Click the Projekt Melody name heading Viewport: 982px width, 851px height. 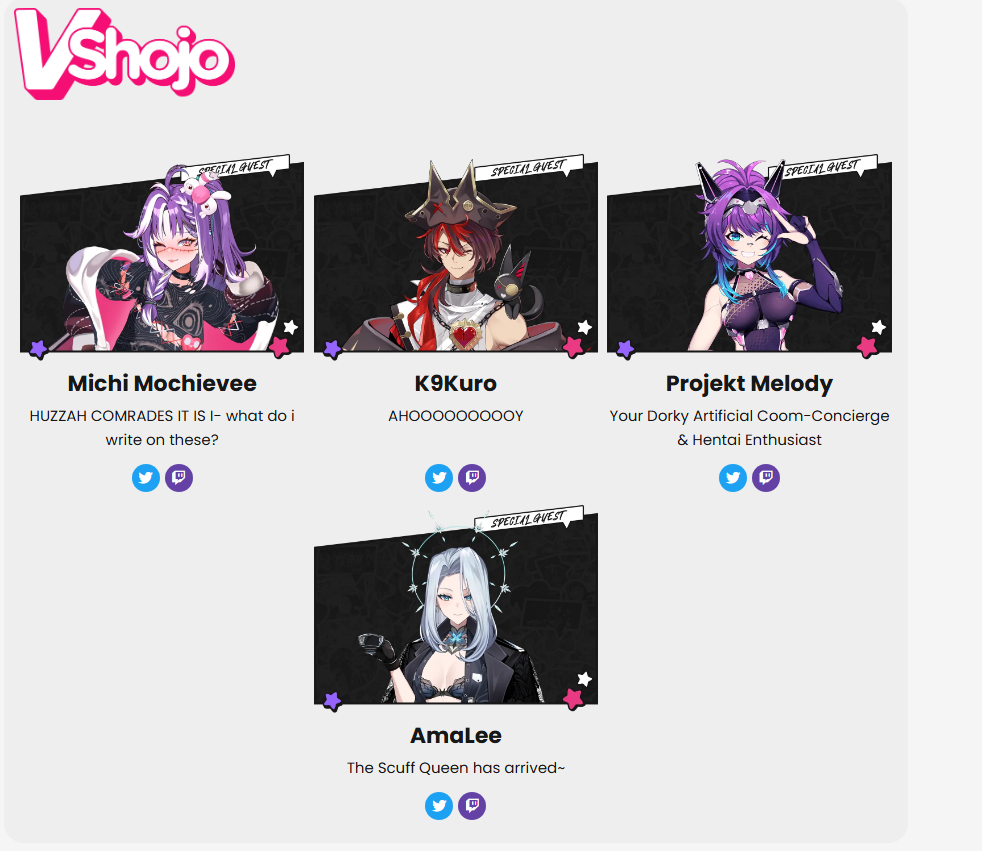(x=750, y=383)
